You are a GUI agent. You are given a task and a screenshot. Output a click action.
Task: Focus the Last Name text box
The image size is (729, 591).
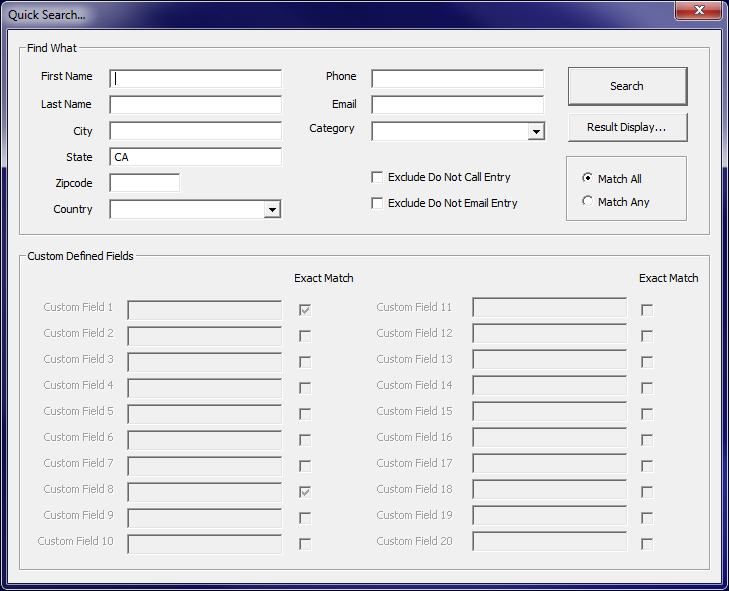tap(196, 105)
